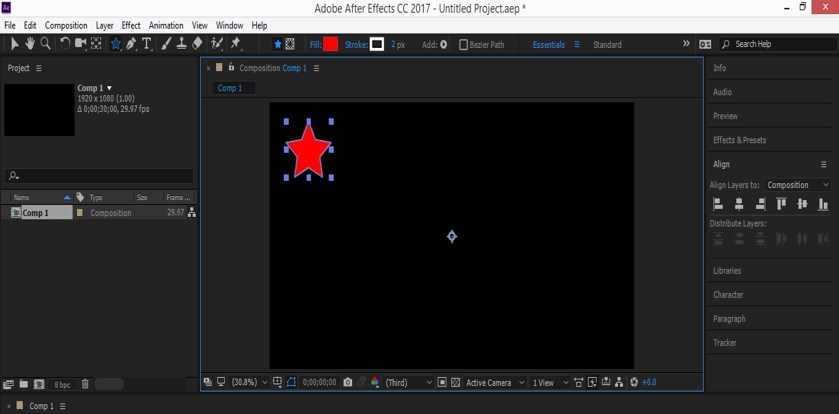Open the Effect menu

[x=131, y=25]
